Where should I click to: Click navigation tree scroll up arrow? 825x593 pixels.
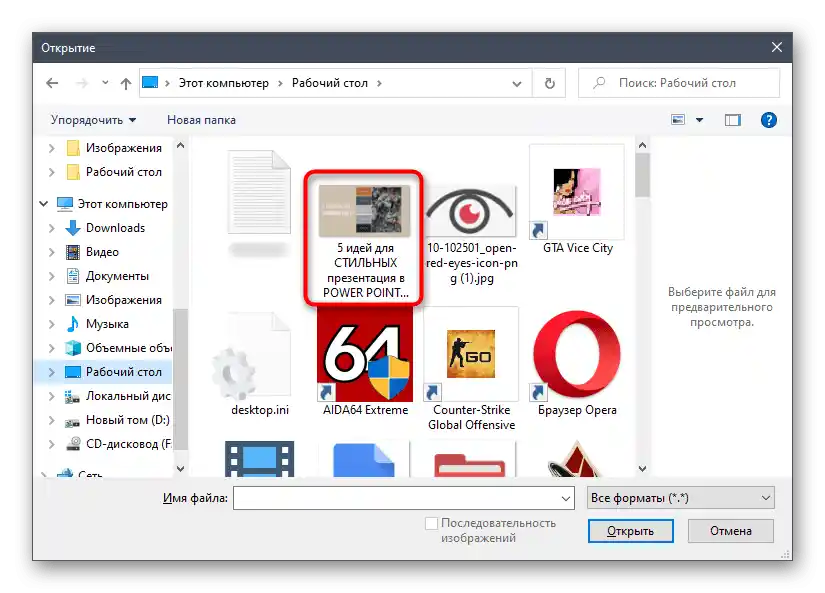180,145
